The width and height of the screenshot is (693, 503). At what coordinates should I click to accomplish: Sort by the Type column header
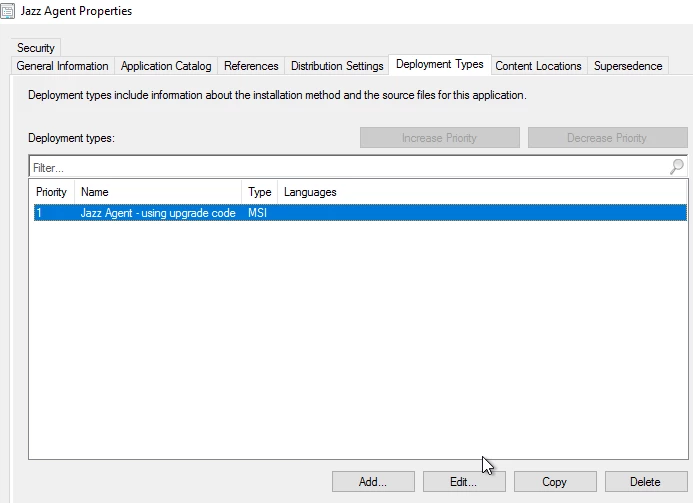(260, 192)
